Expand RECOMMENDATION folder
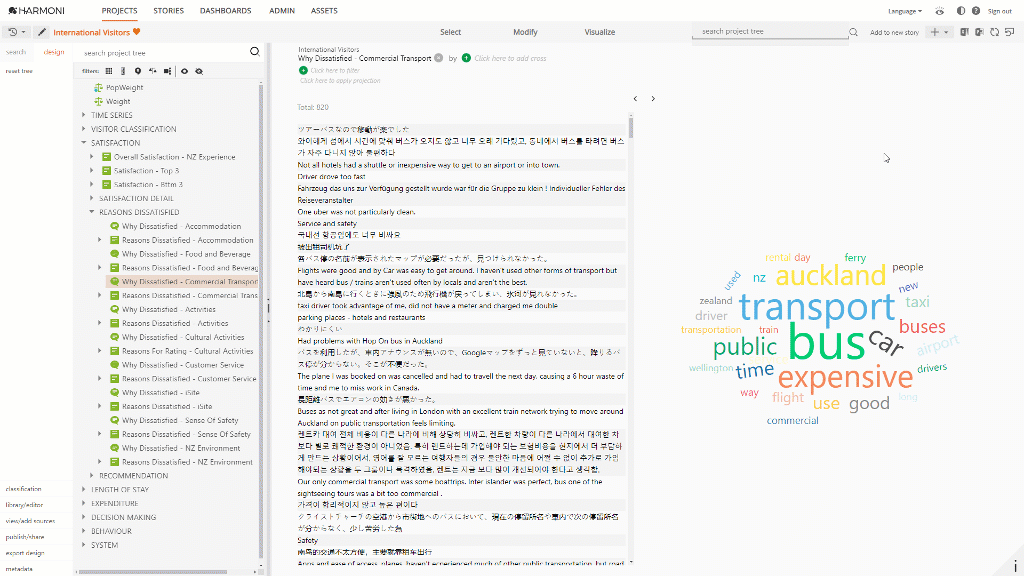 click(92, 475)
